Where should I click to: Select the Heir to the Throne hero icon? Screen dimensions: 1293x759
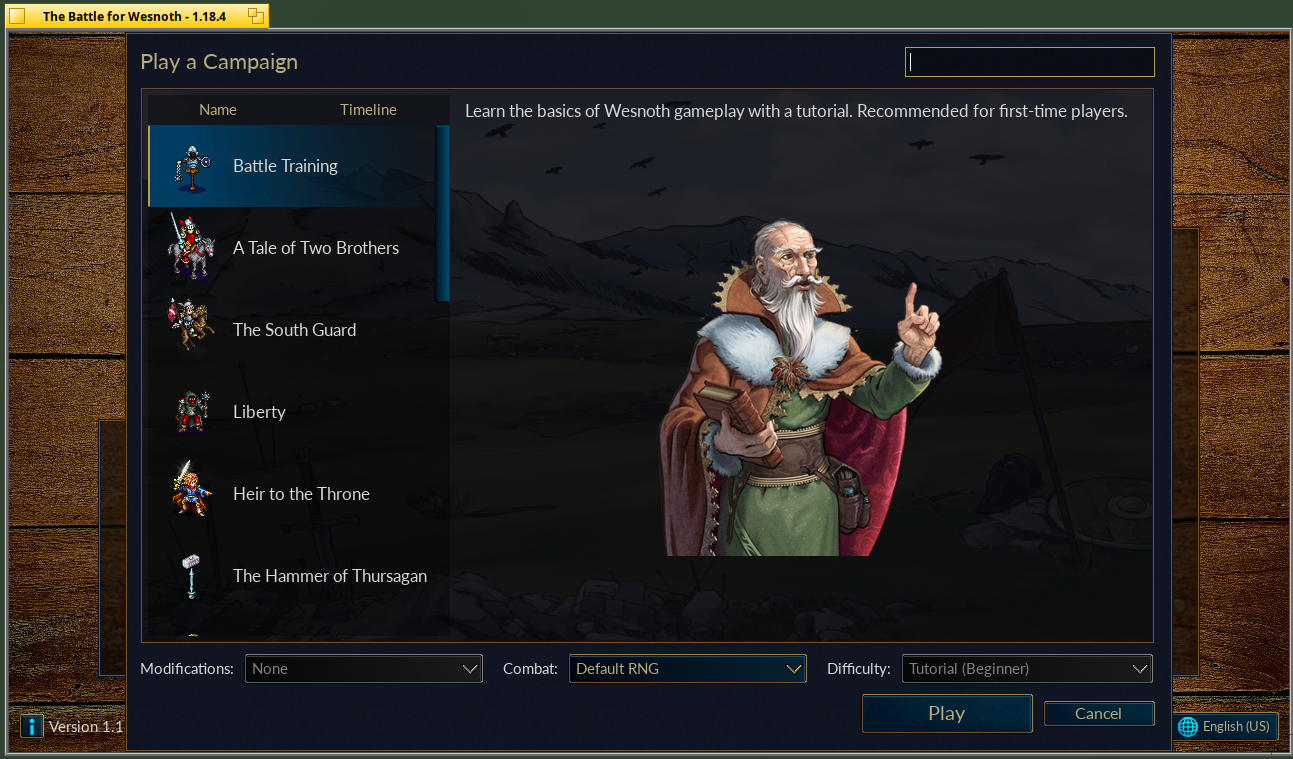click(191, 489)
